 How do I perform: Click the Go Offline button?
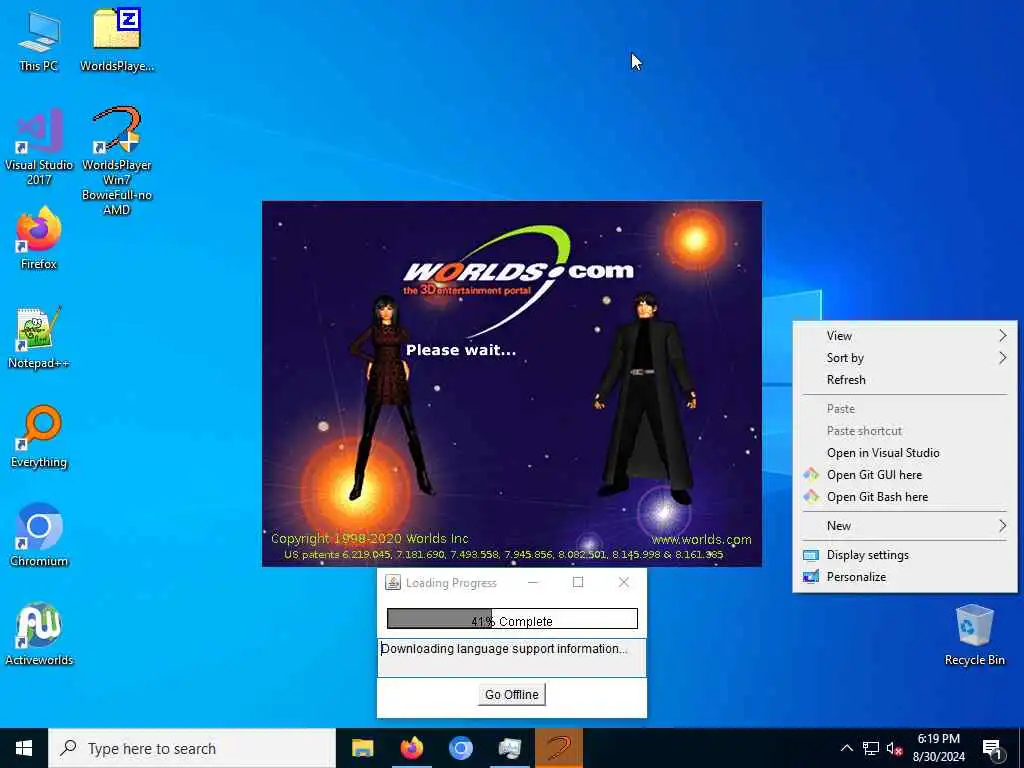[x=511, y=694]
